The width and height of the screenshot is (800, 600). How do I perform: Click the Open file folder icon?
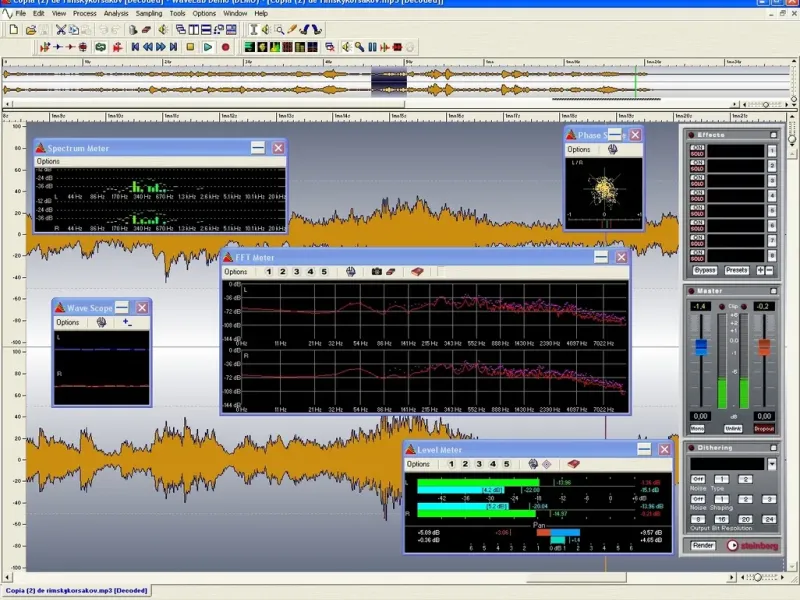(x=31, y=30)
